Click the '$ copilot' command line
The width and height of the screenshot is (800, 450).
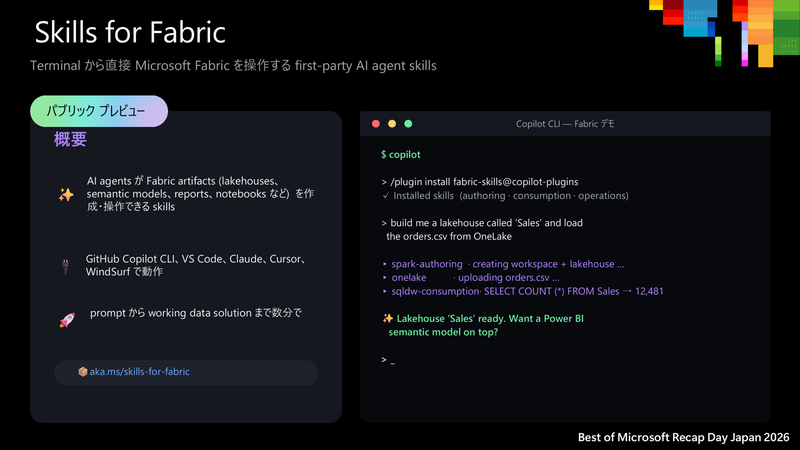(401, 155)
